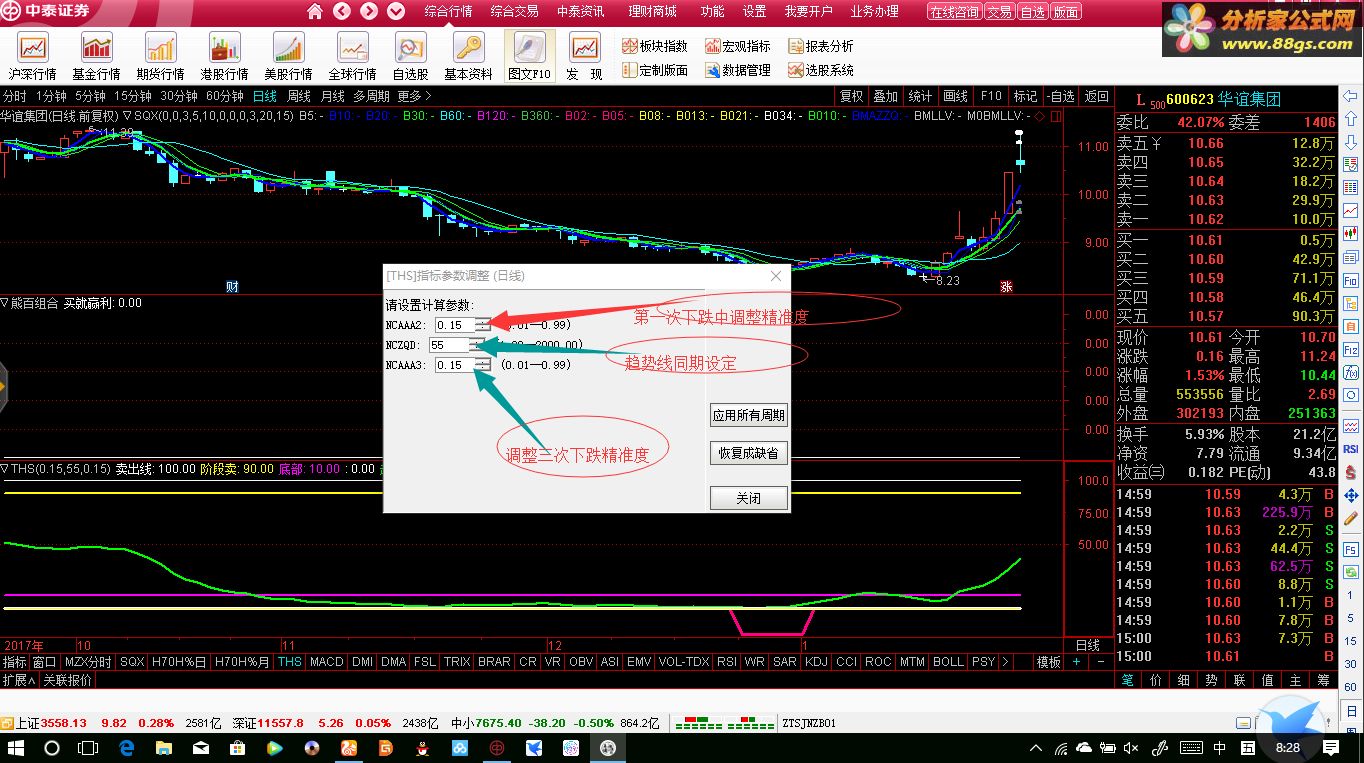Select the BOLL indicator tab
Image resolution: width=1364 pixels, height=763 pixels.
[x=947, y=662]
